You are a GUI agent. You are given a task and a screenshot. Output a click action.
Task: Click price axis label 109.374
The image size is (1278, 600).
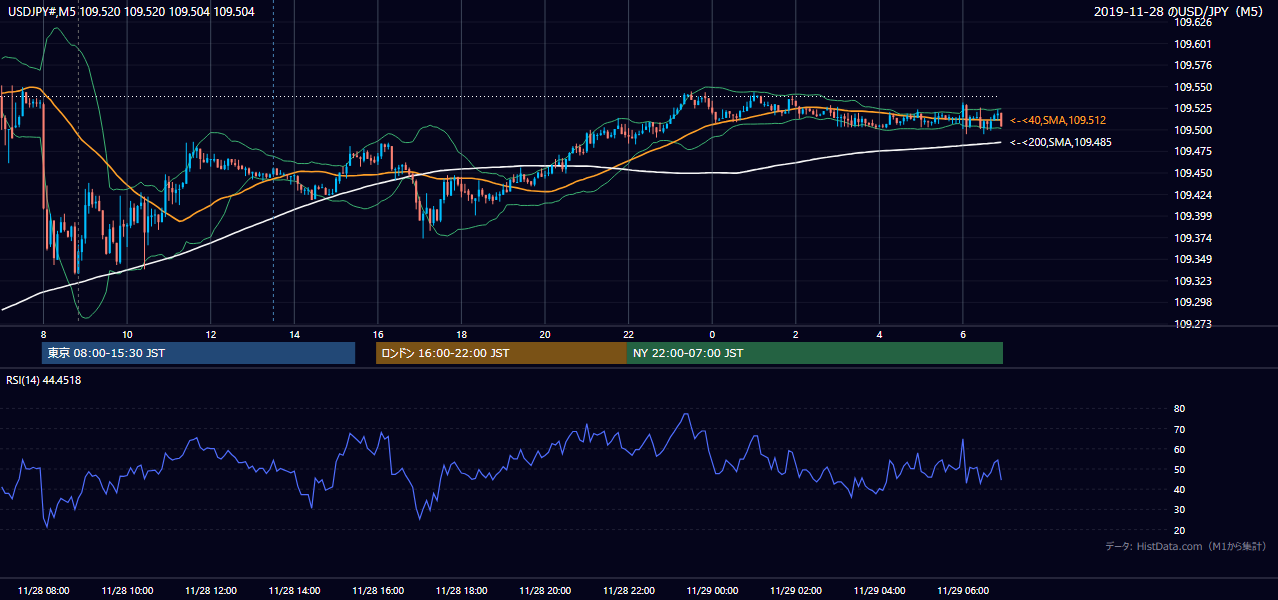click(x=1193, y=238)
